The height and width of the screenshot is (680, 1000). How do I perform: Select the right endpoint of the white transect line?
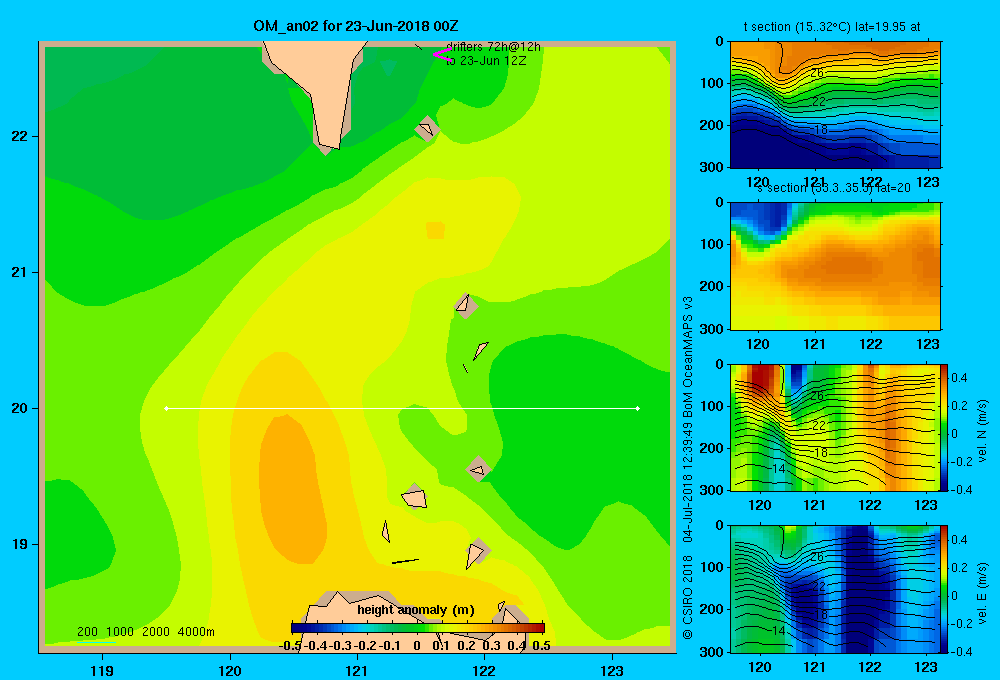coord(638,408)
